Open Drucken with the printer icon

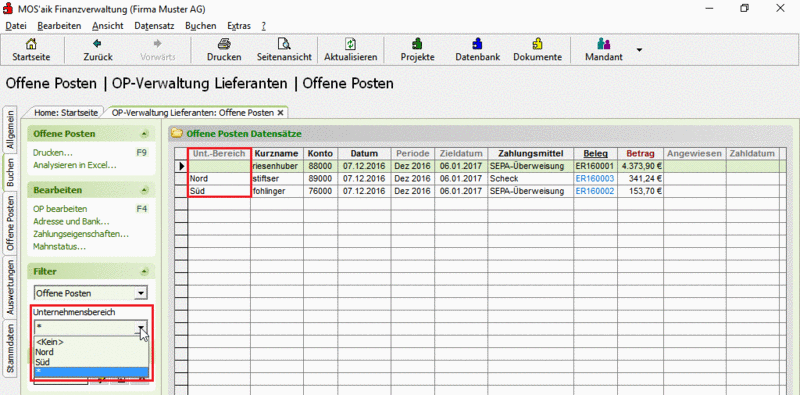[224, 44]
